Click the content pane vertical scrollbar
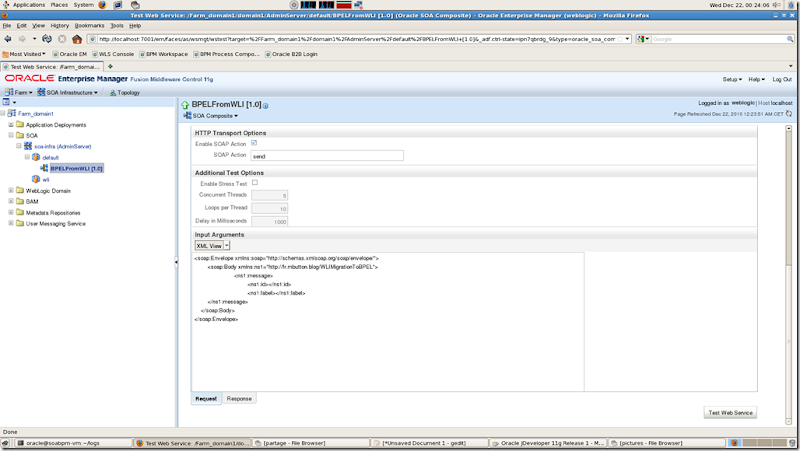800x451 pixels. (788, 275)
